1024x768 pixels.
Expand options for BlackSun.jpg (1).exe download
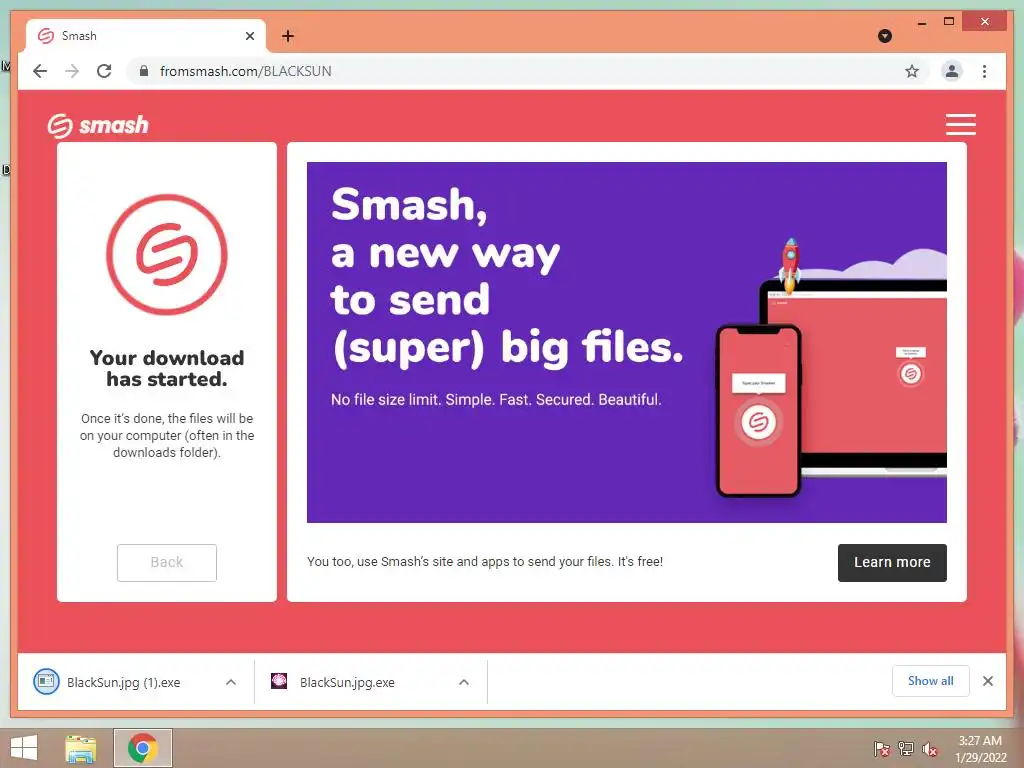point(231,682)
